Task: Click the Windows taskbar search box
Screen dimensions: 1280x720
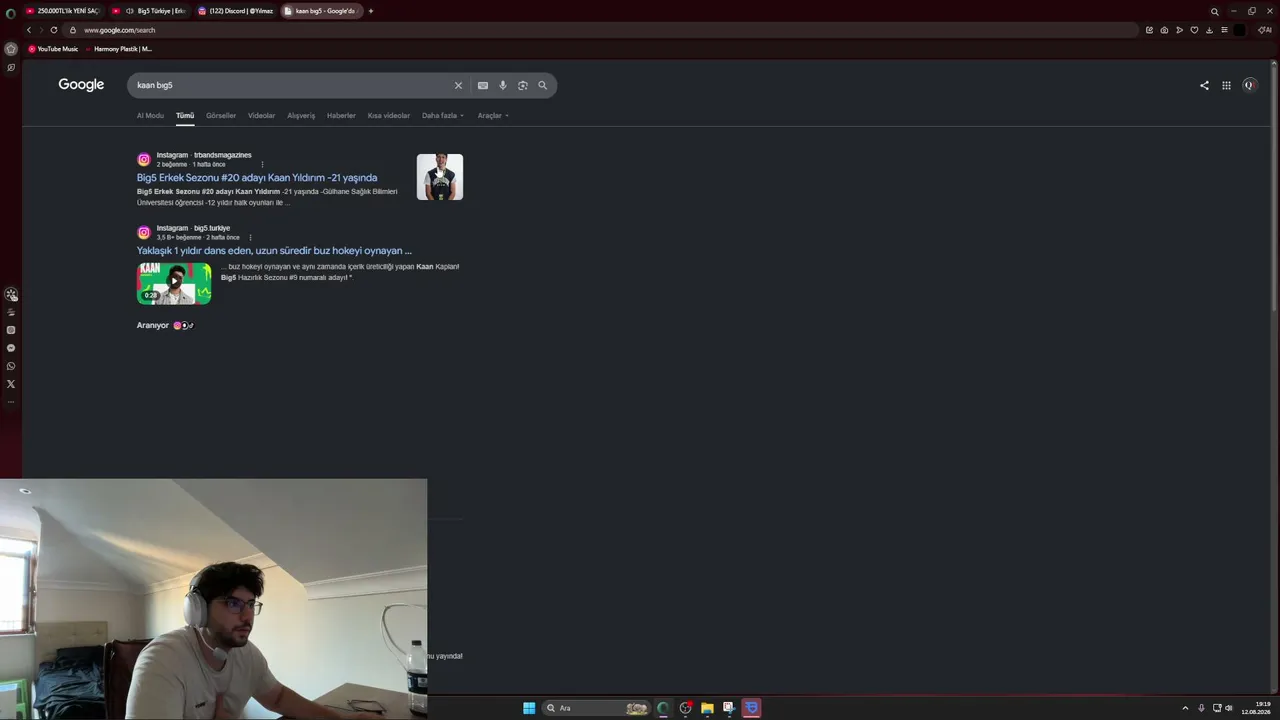Action: point(596,708)
